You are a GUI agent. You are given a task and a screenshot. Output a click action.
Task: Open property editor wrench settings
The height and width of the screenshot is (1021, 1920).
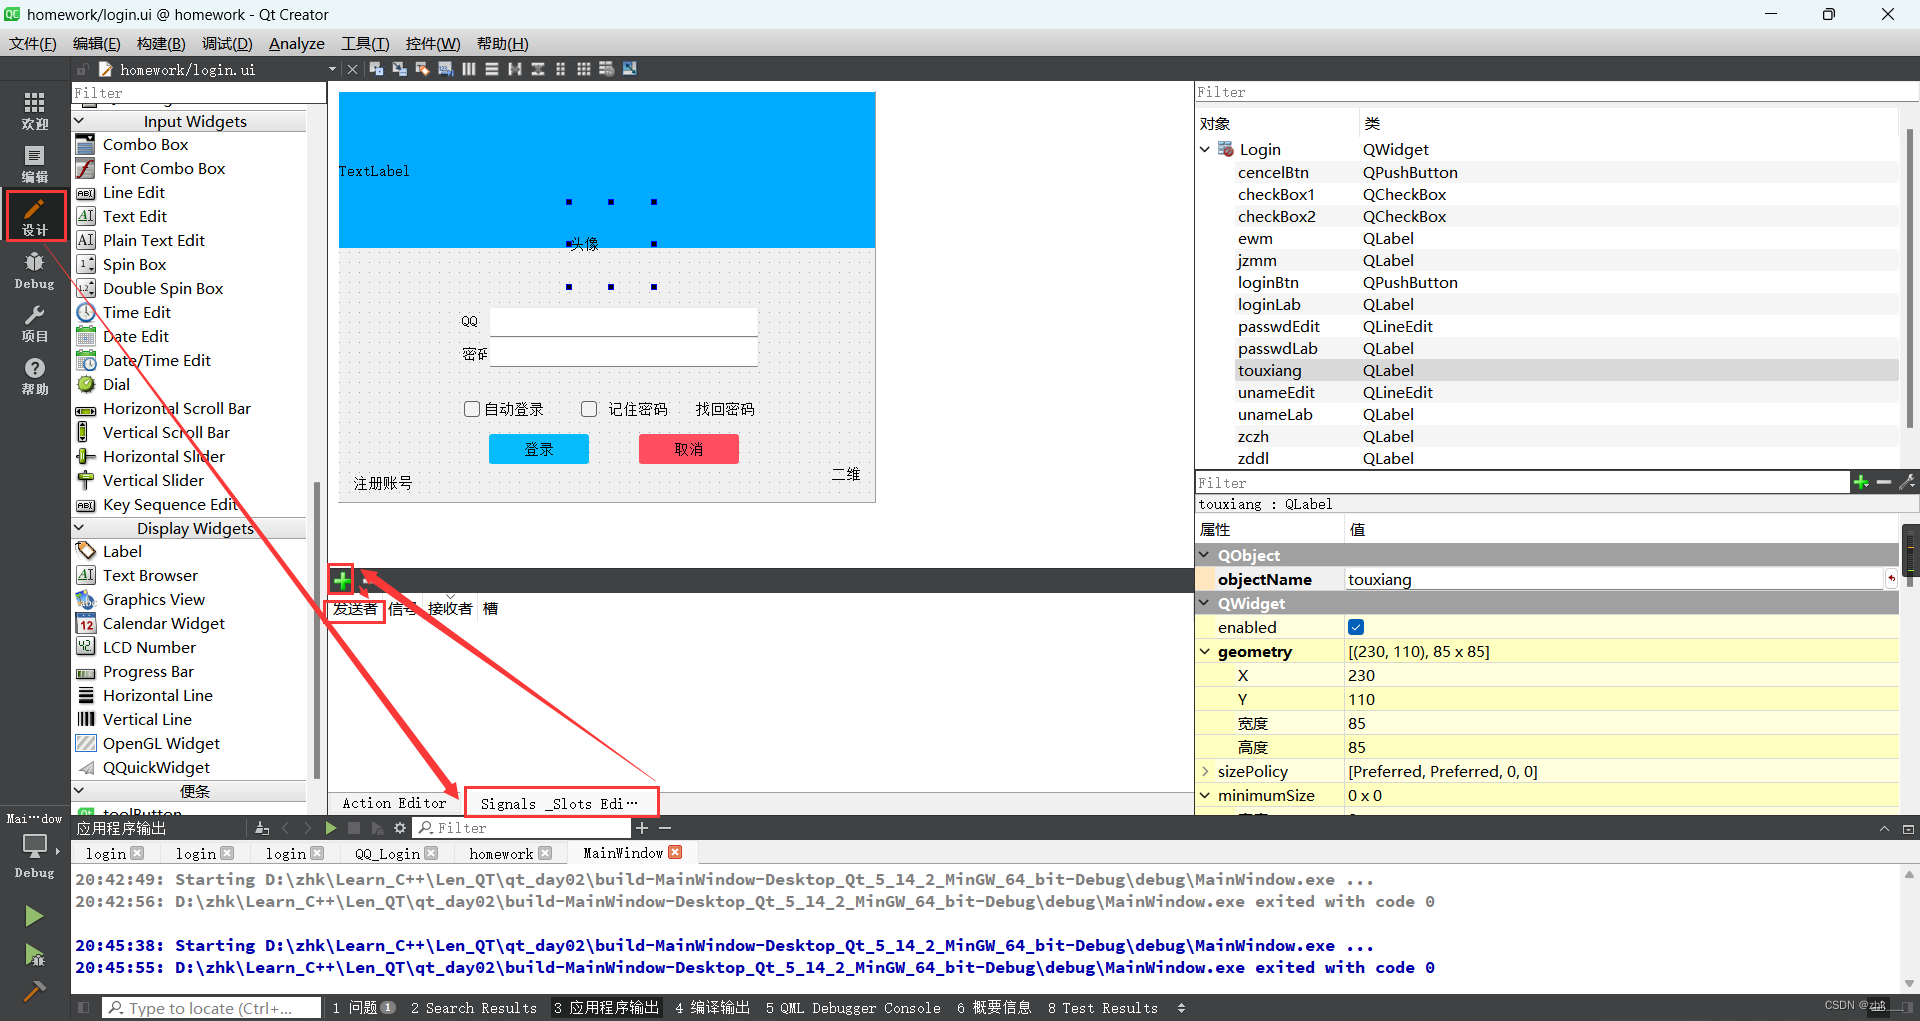(1907, 482)
